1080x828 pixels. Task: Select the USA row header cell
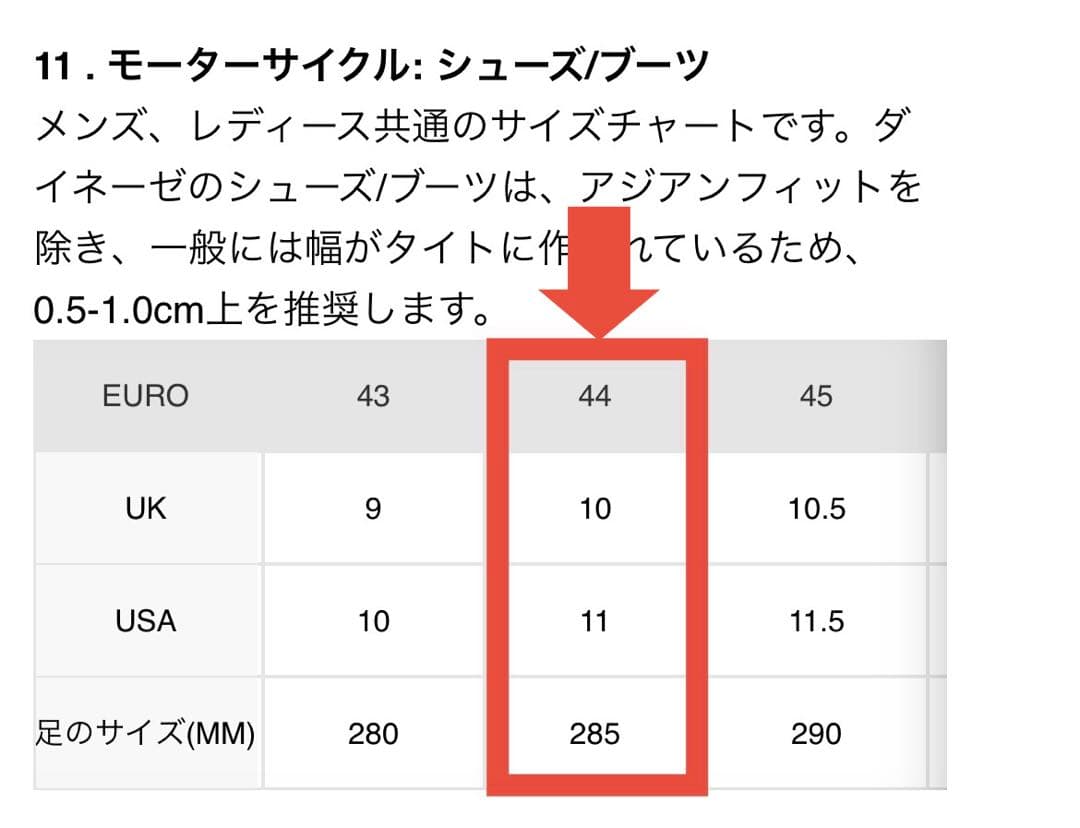[x=146, y=621]
